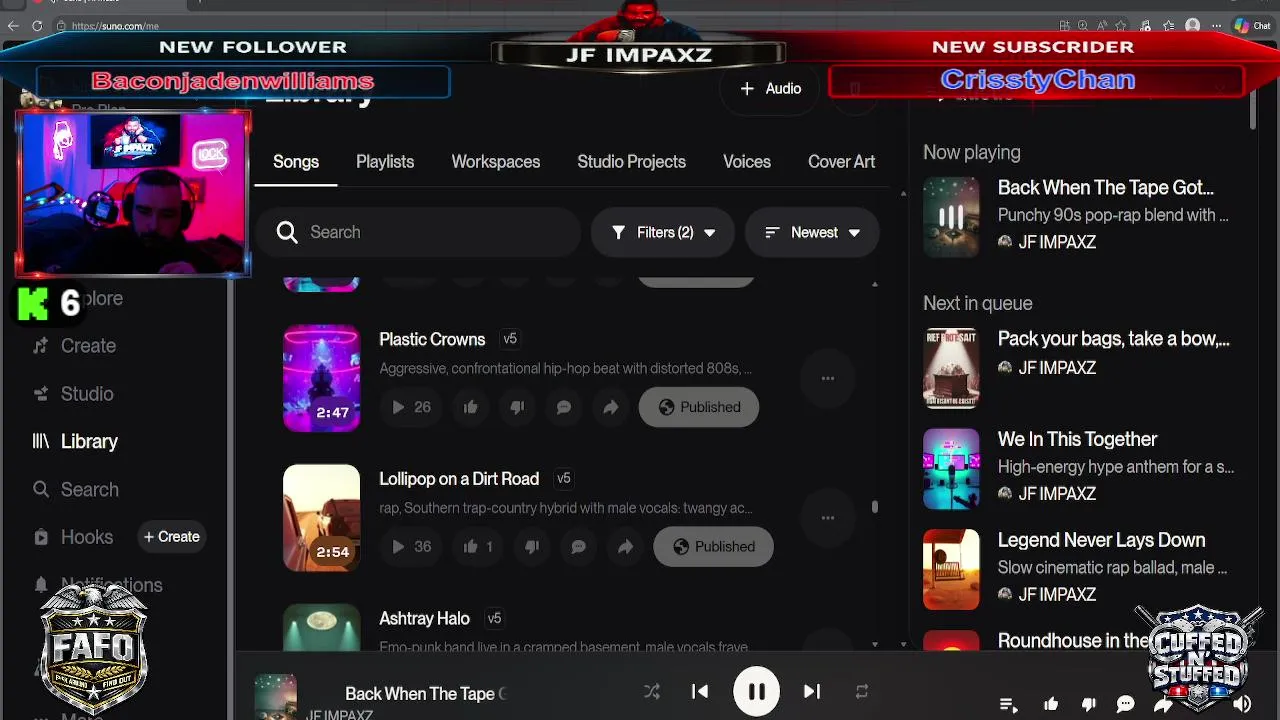The height and width of the screenshot is (720, 1280).
Task: Toggle repeat in the player bar
Action: click(x=861, y=691)
